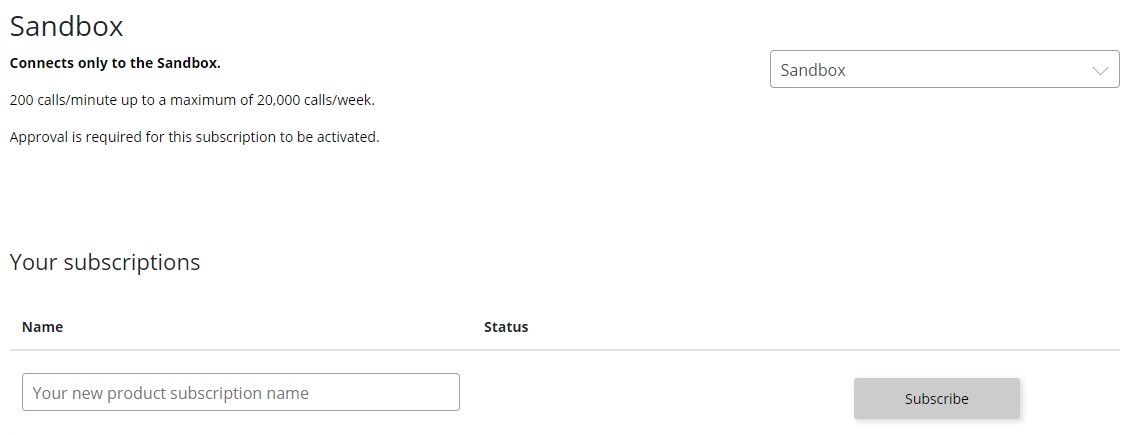Click the divider line under the table headers
Image resolution: width=1137 pixels, height=435 pixels.
(565, 350)
